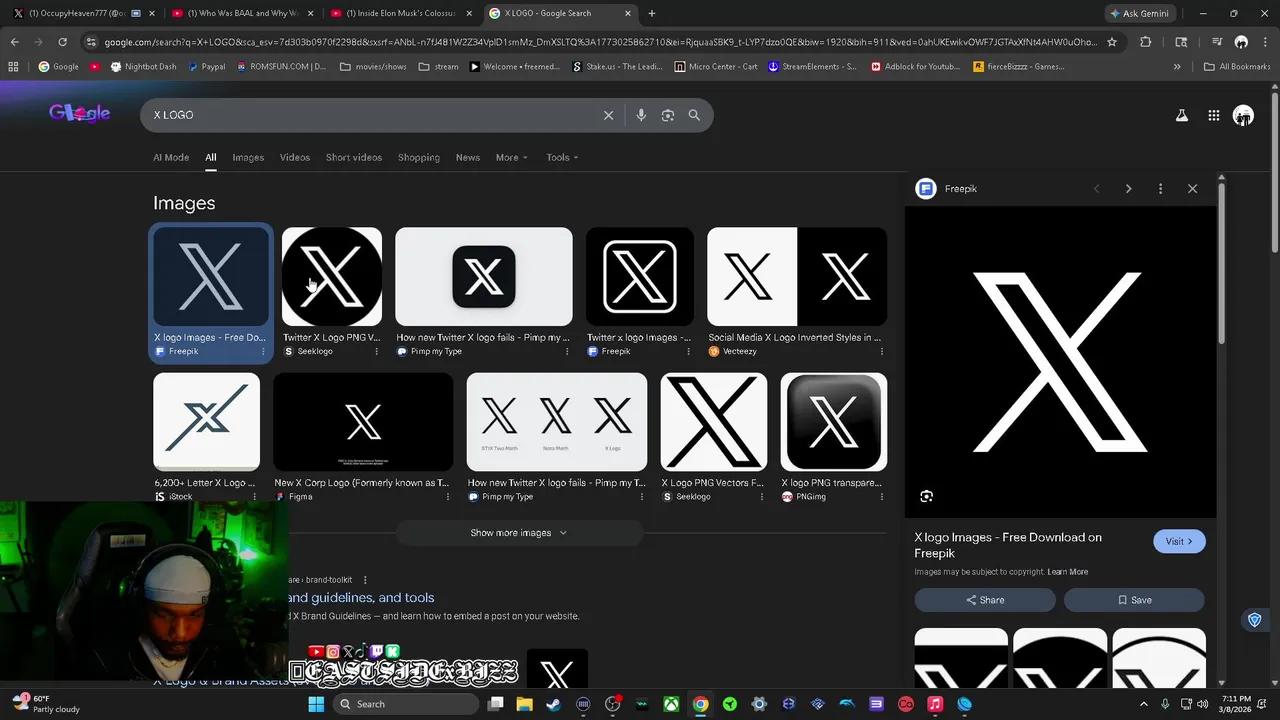
Task: Open Xbox app in taskbar
Action: pos(671,704)
